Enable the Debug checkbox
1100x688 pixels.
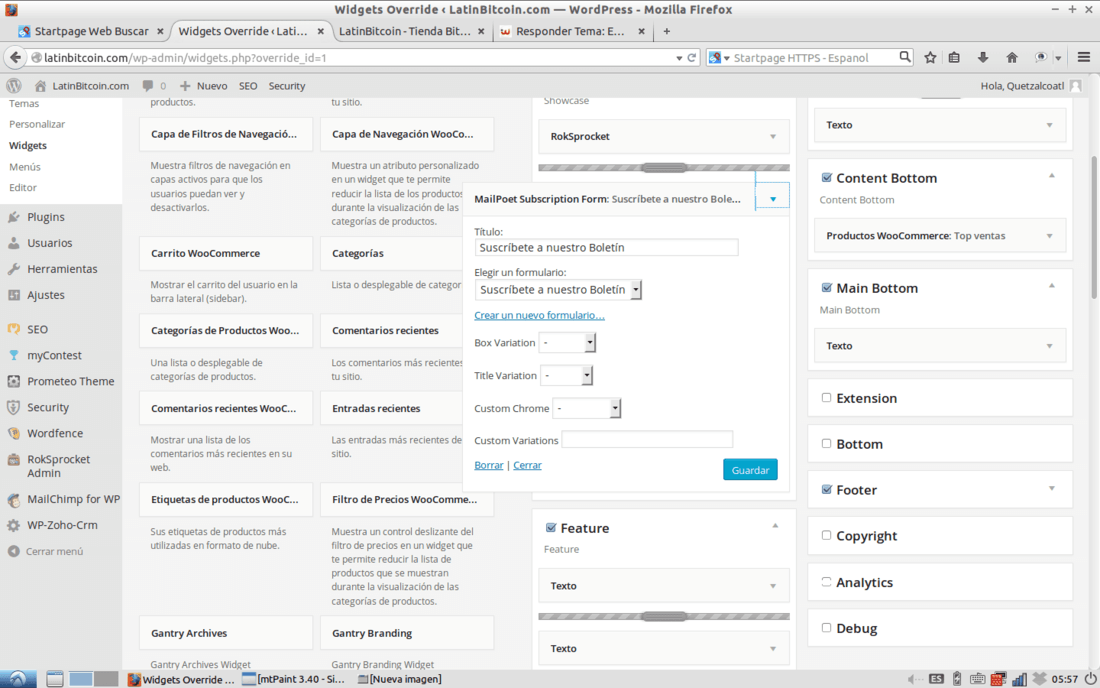tap(826, 628)
